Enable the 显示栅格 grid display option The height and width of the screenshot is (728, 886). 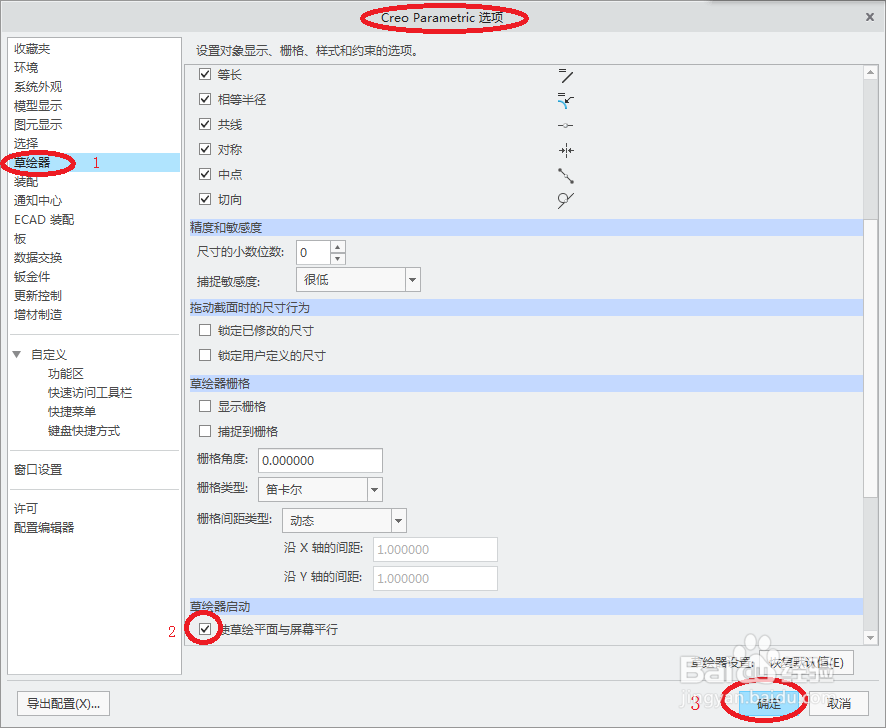pos(205,406)
